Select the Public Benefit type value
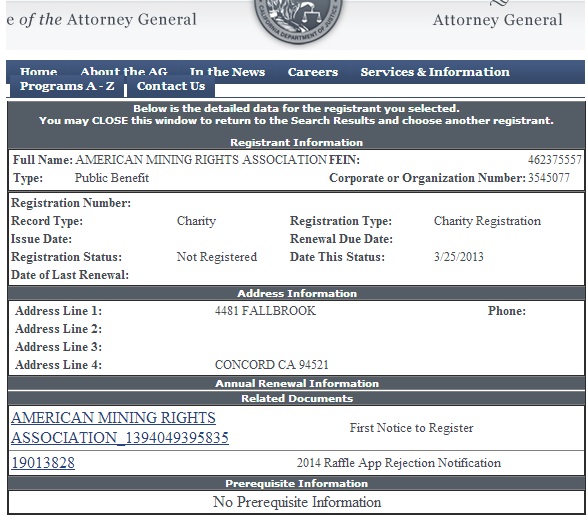Screen dimensions: 588x516 click(112, 178)
